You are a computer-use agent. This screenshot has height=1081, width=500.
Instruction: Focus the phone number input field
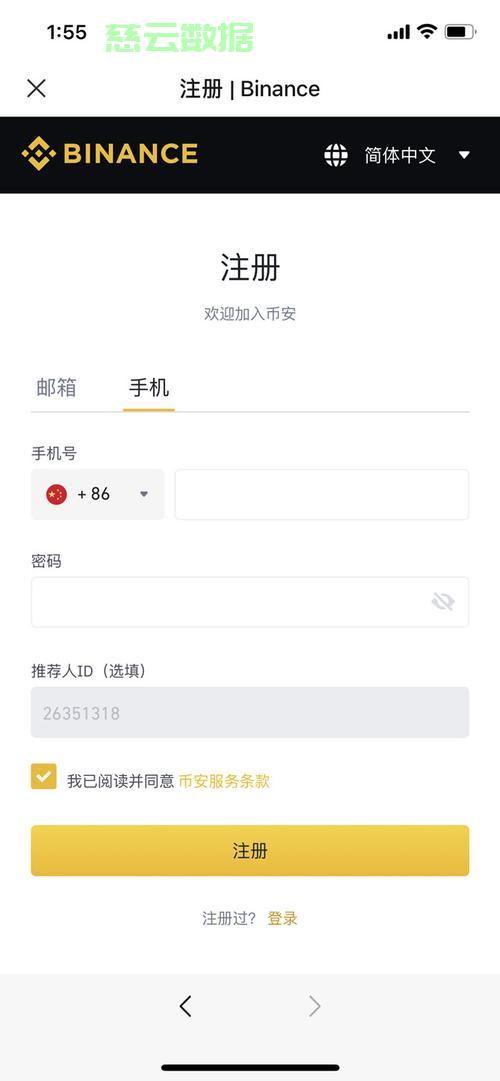coord(322,494)
